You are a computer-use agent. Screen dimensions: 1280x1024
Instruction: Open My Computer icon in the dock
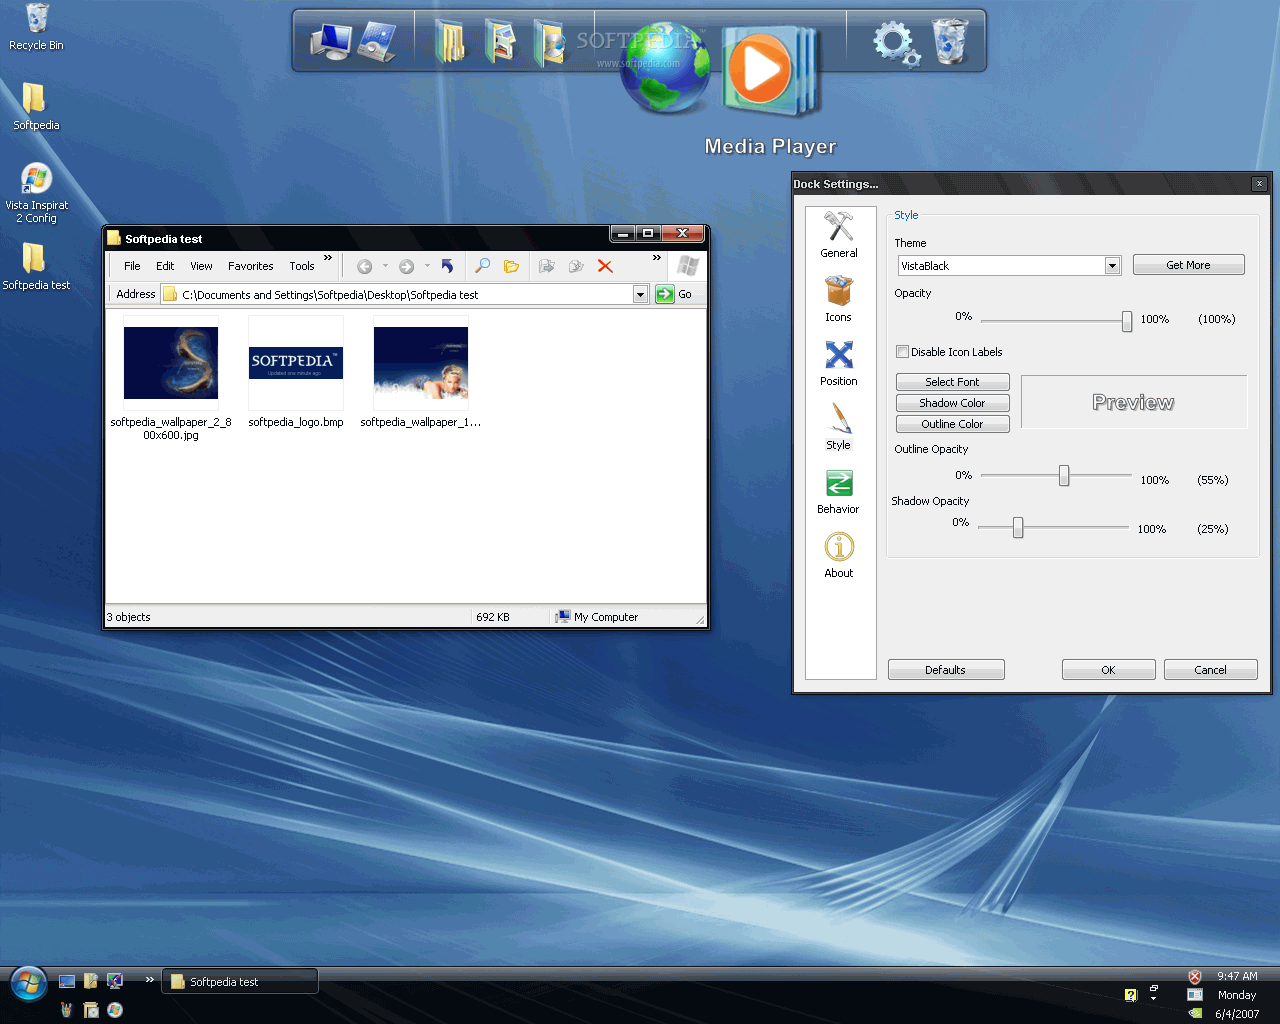330,42
